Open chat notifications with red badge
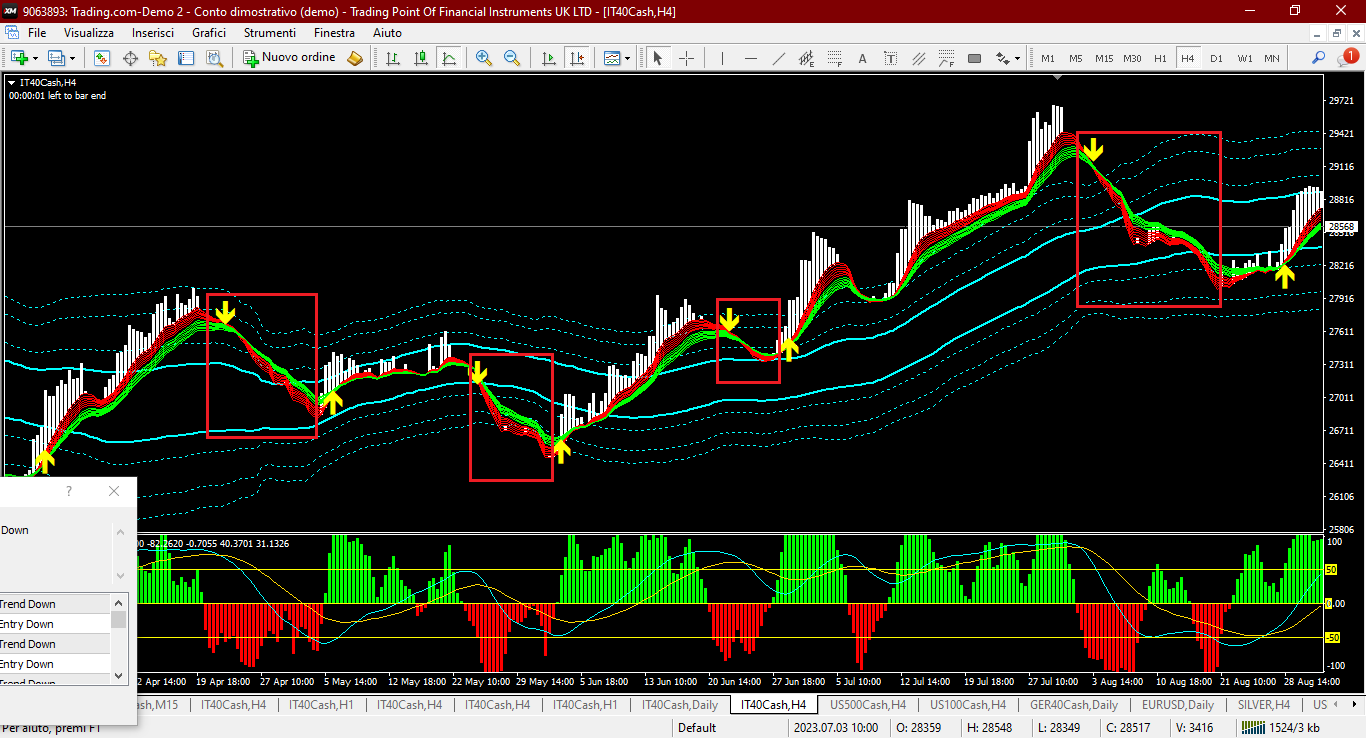1366x738 pixels. click(1346, 57)
